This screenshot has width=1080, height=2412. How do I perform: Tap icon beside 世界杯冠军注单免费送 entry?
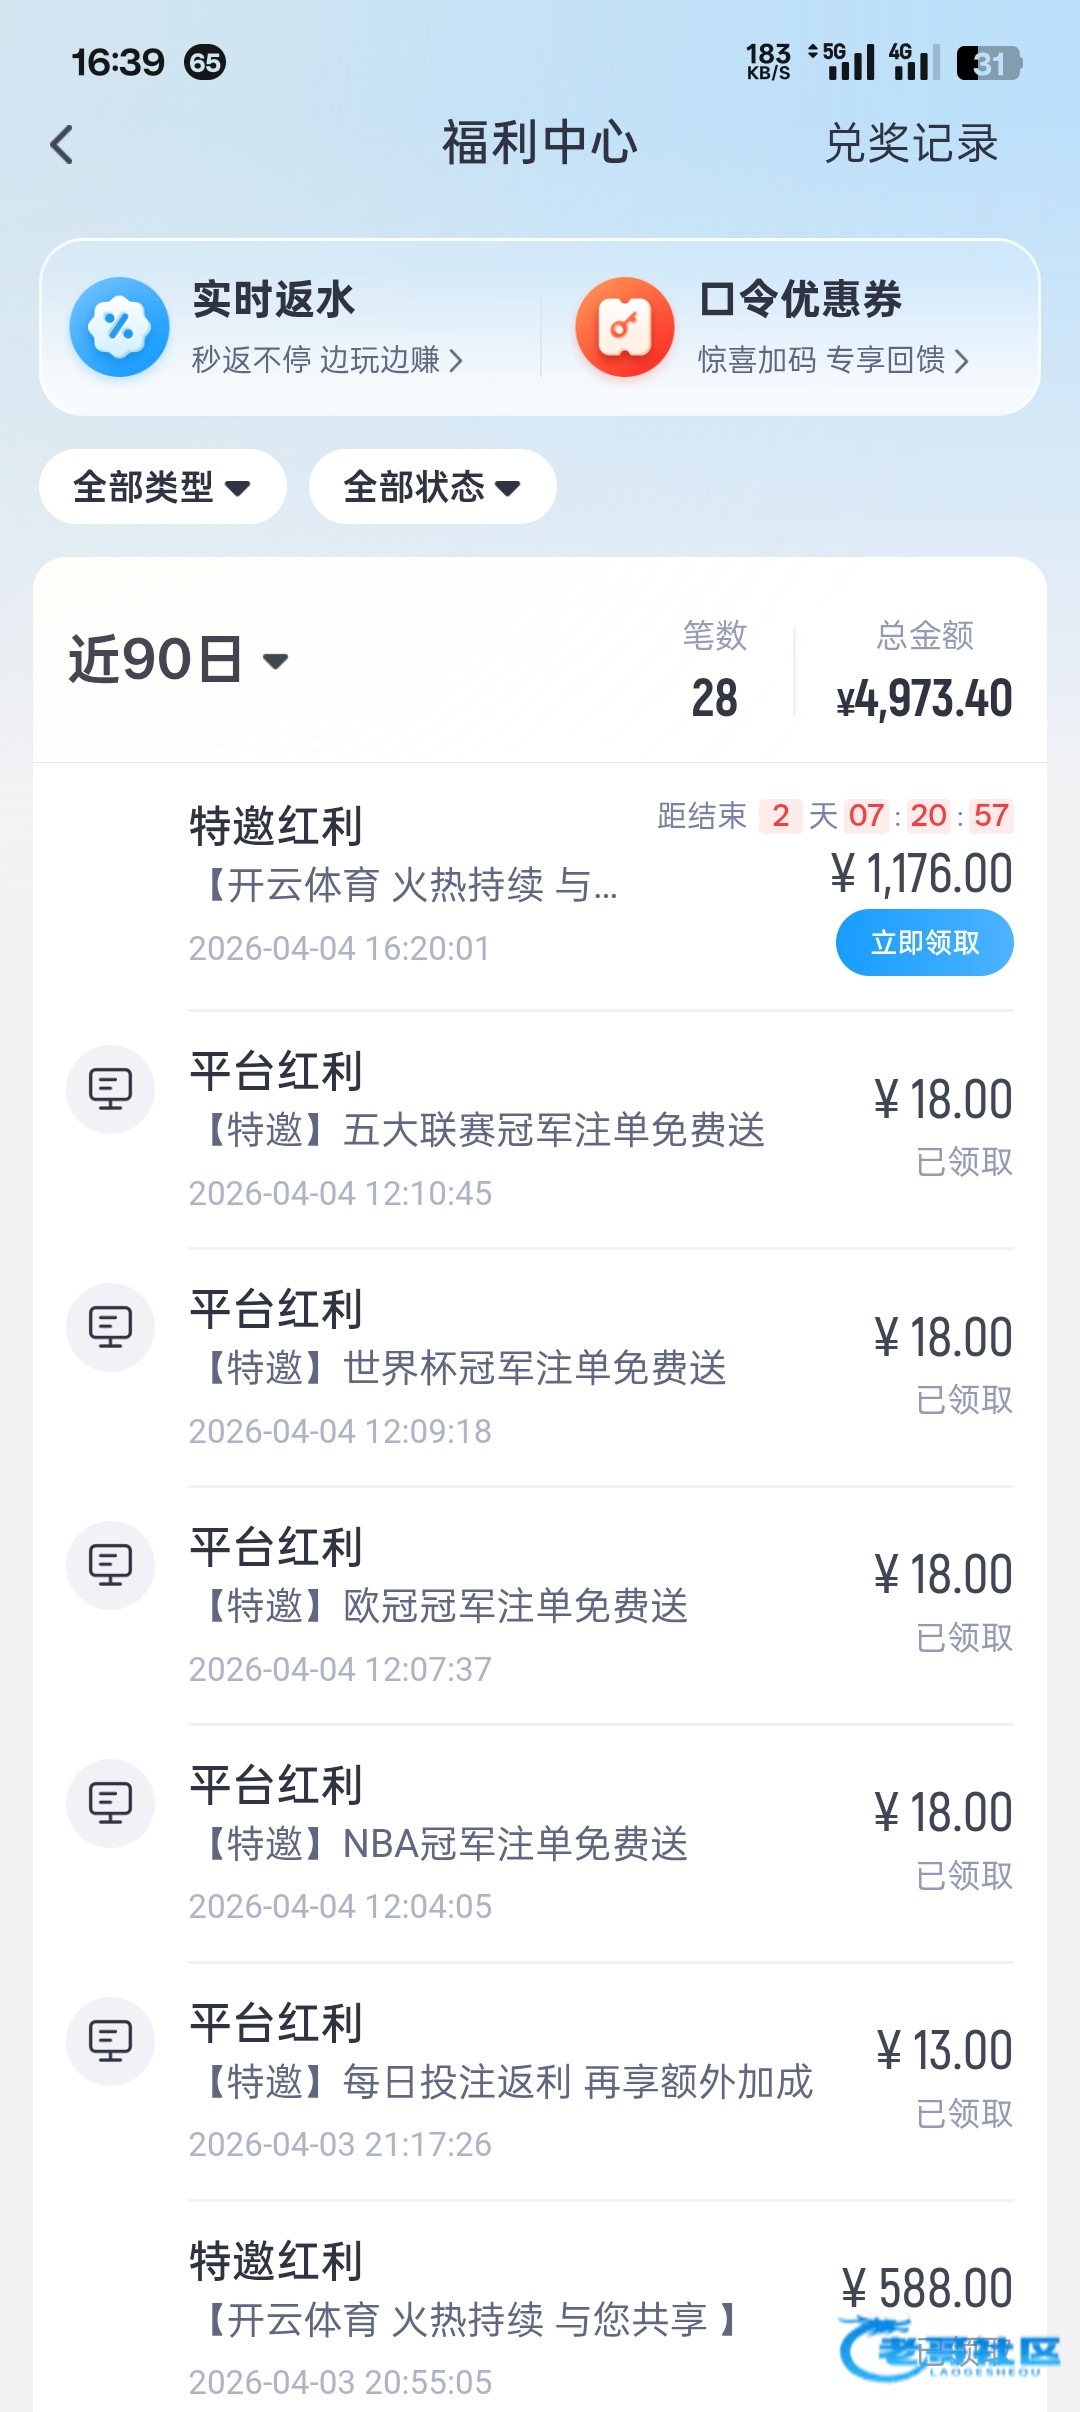[x=110, y=1327]
